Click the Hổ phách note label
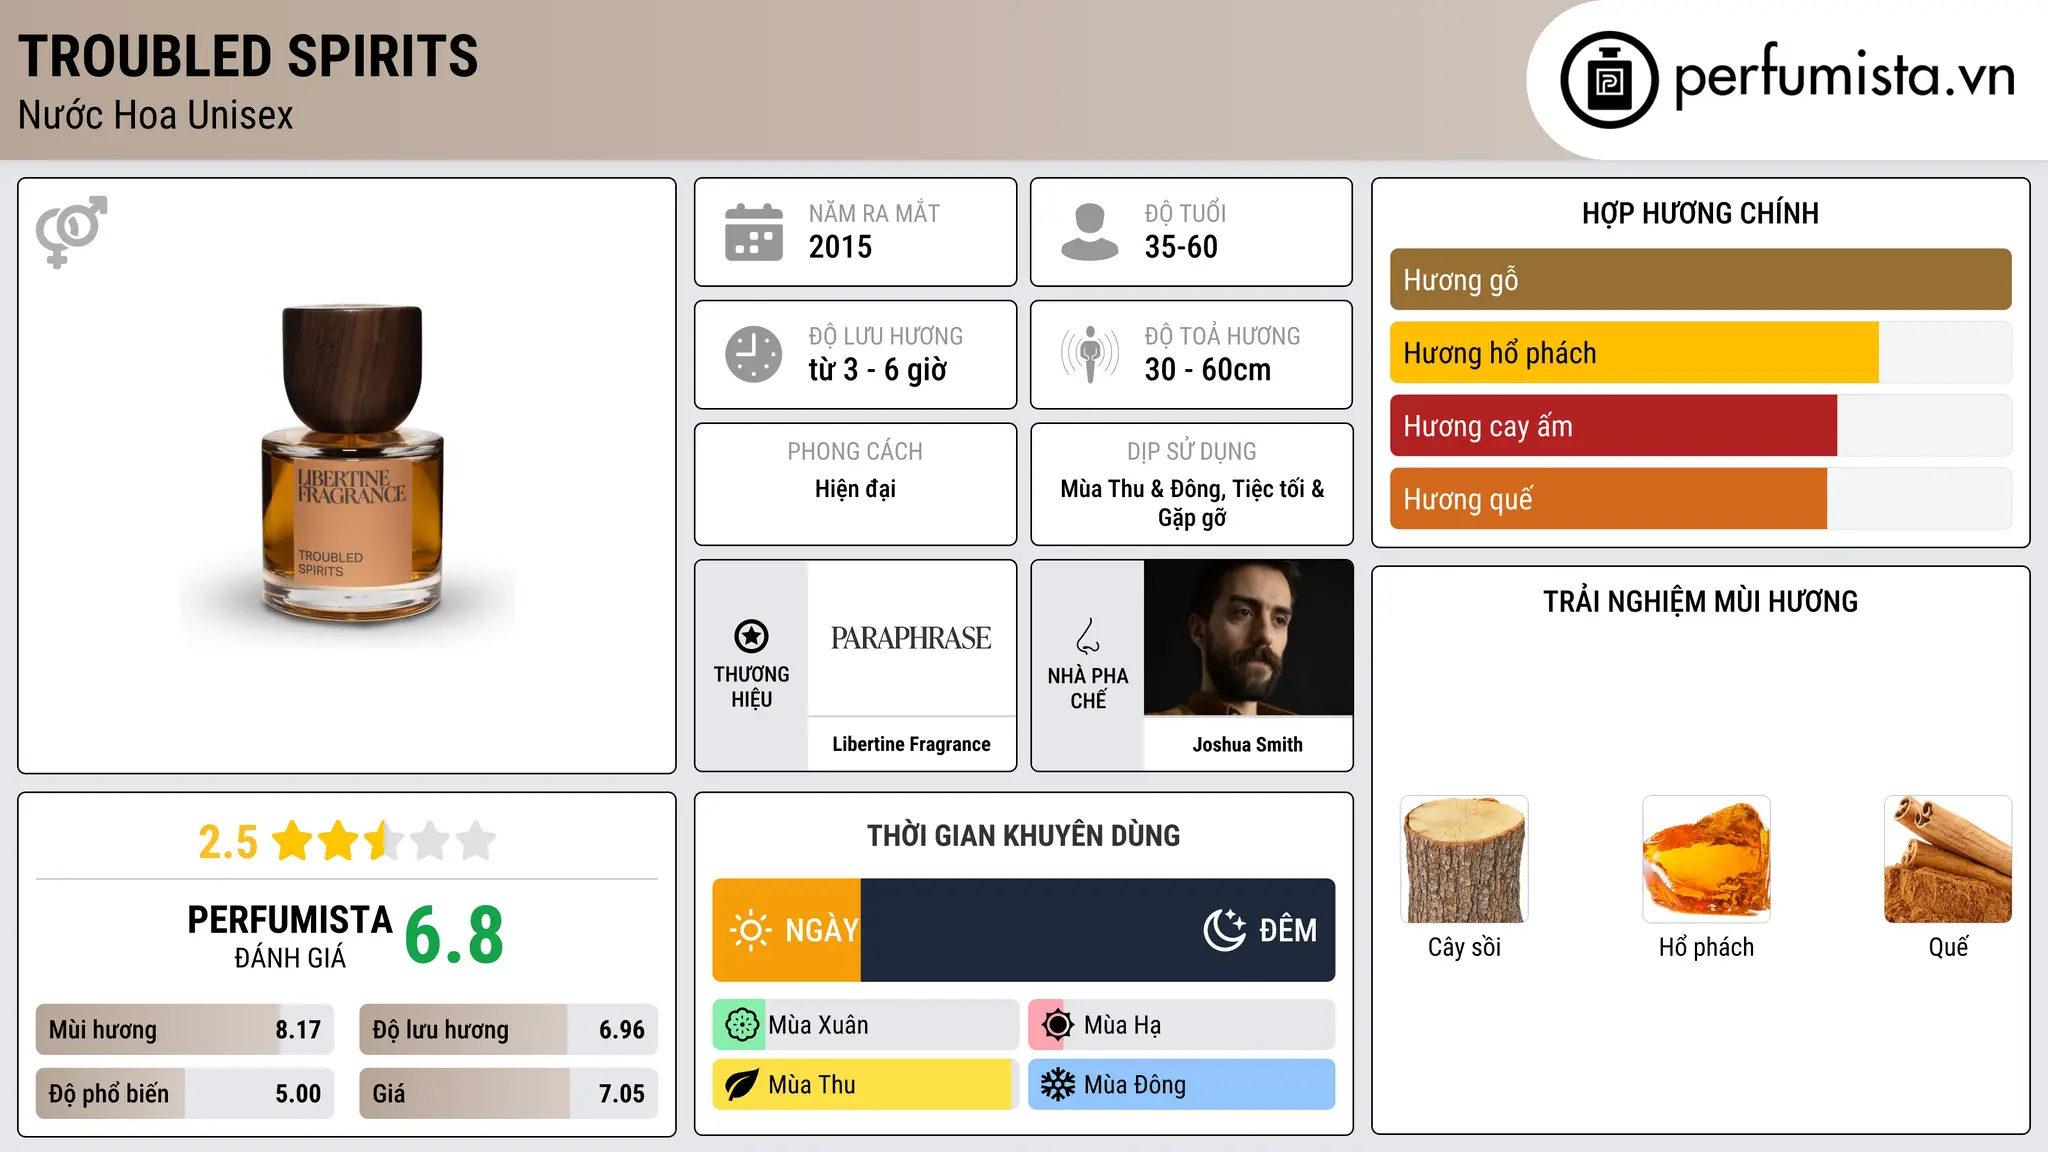This screenshot has width=2048, height=1152. [x=1706, y=947]
